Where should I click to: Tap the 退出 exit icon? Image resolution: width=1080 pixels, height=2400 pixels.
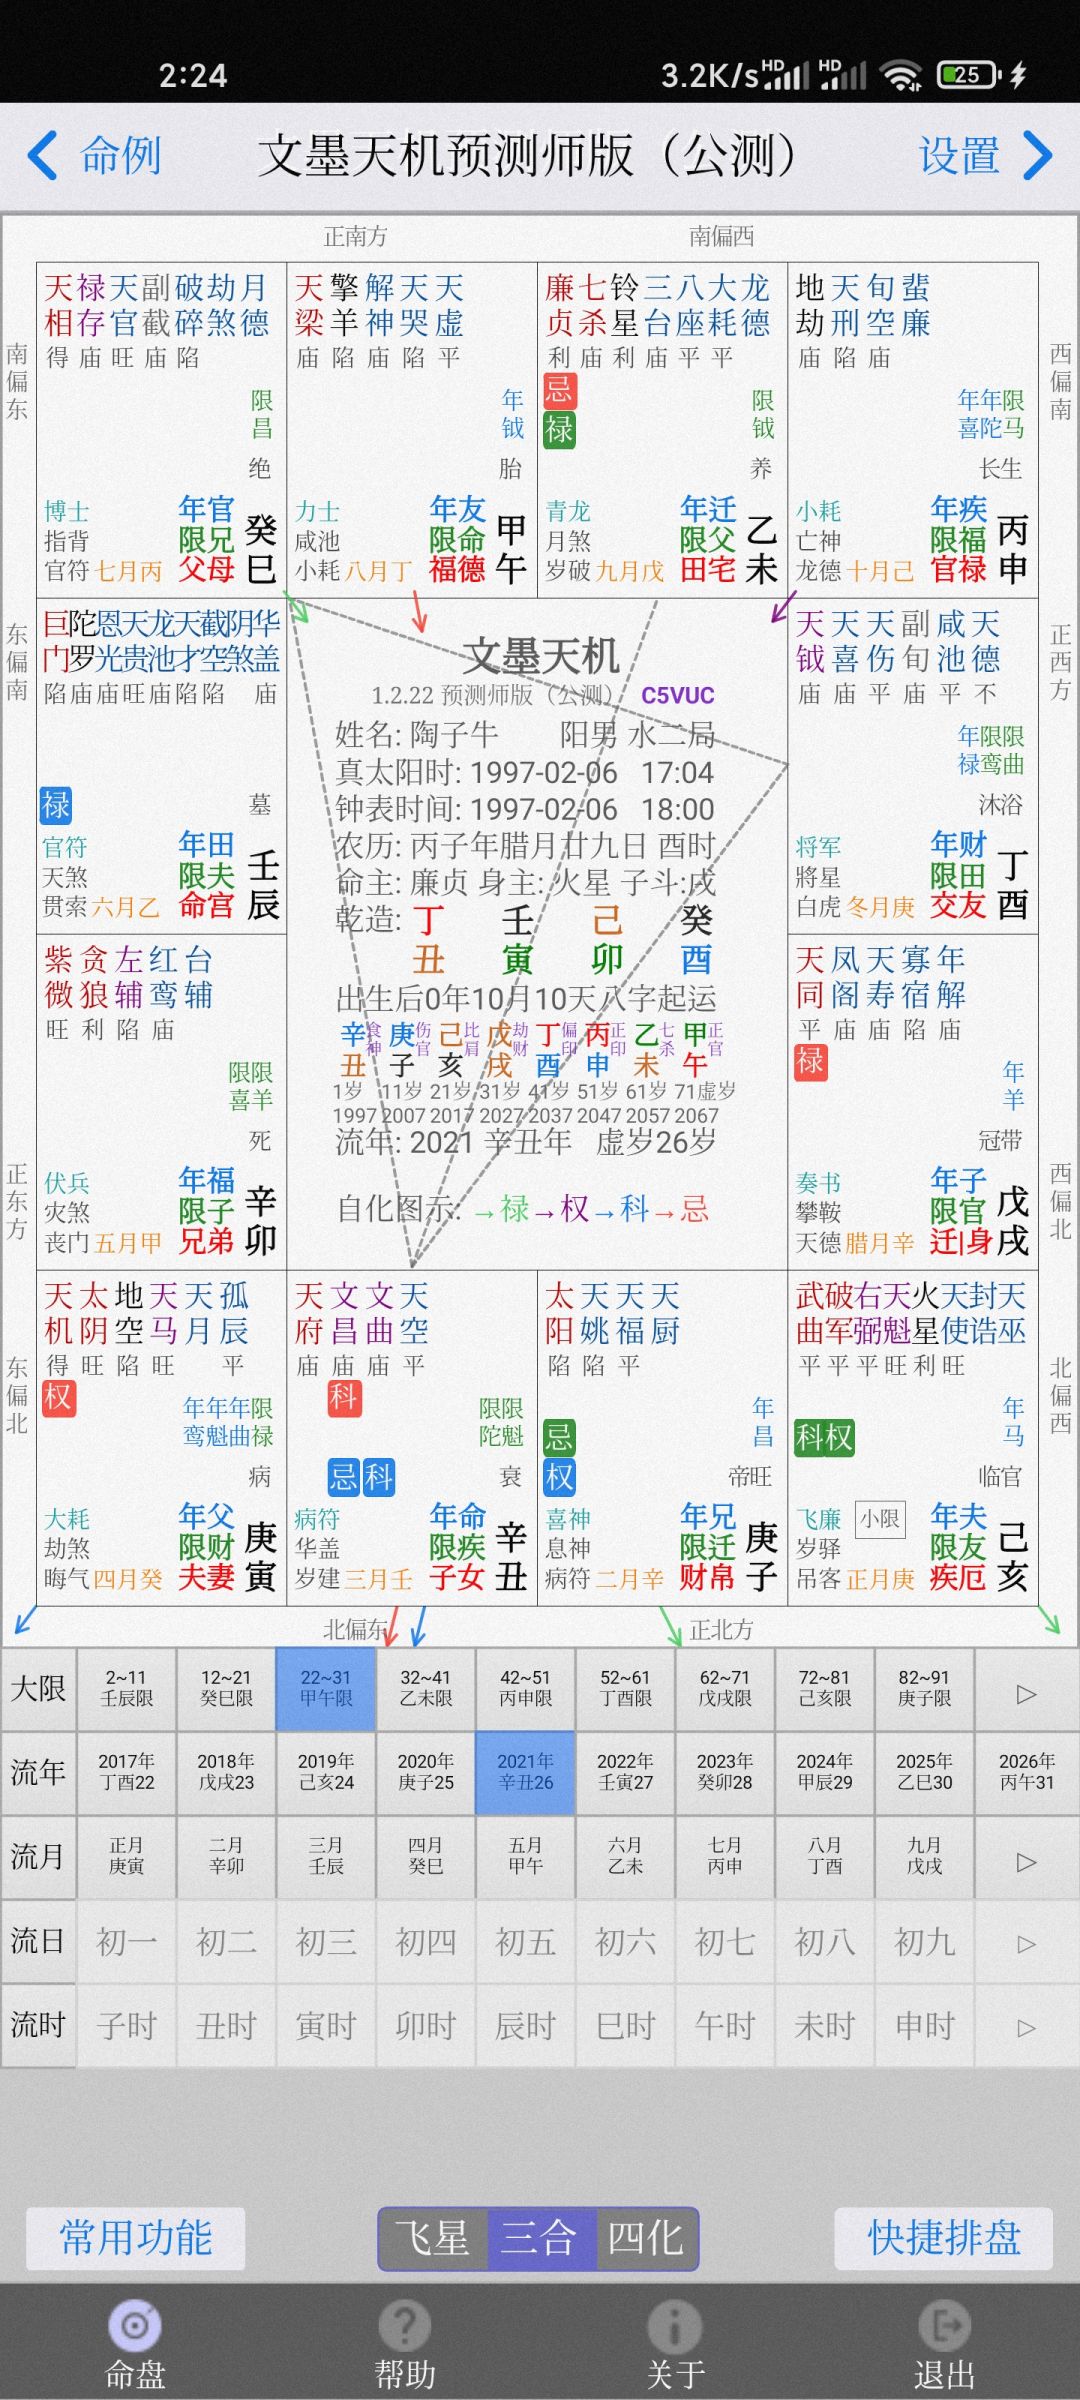(945, 2326)
